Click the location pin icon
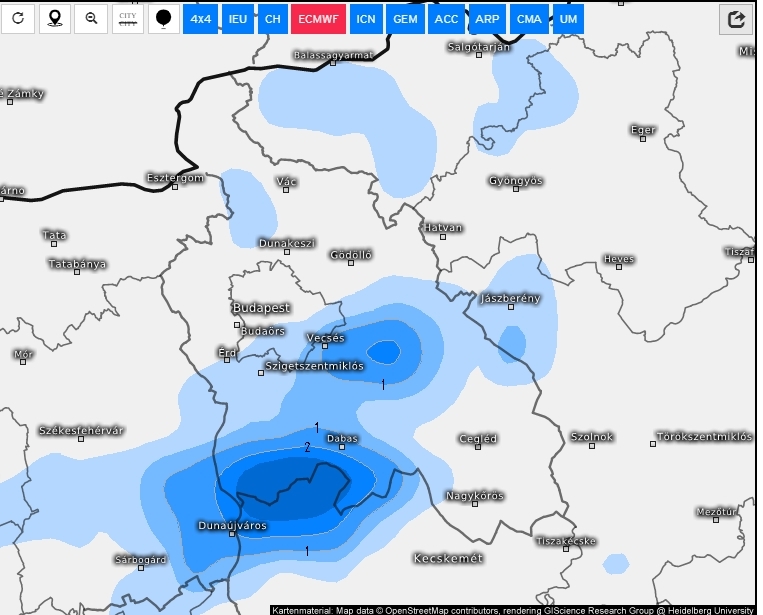This screenshot has width=763, height=615. pyautogui.click(x=54, y=19)
